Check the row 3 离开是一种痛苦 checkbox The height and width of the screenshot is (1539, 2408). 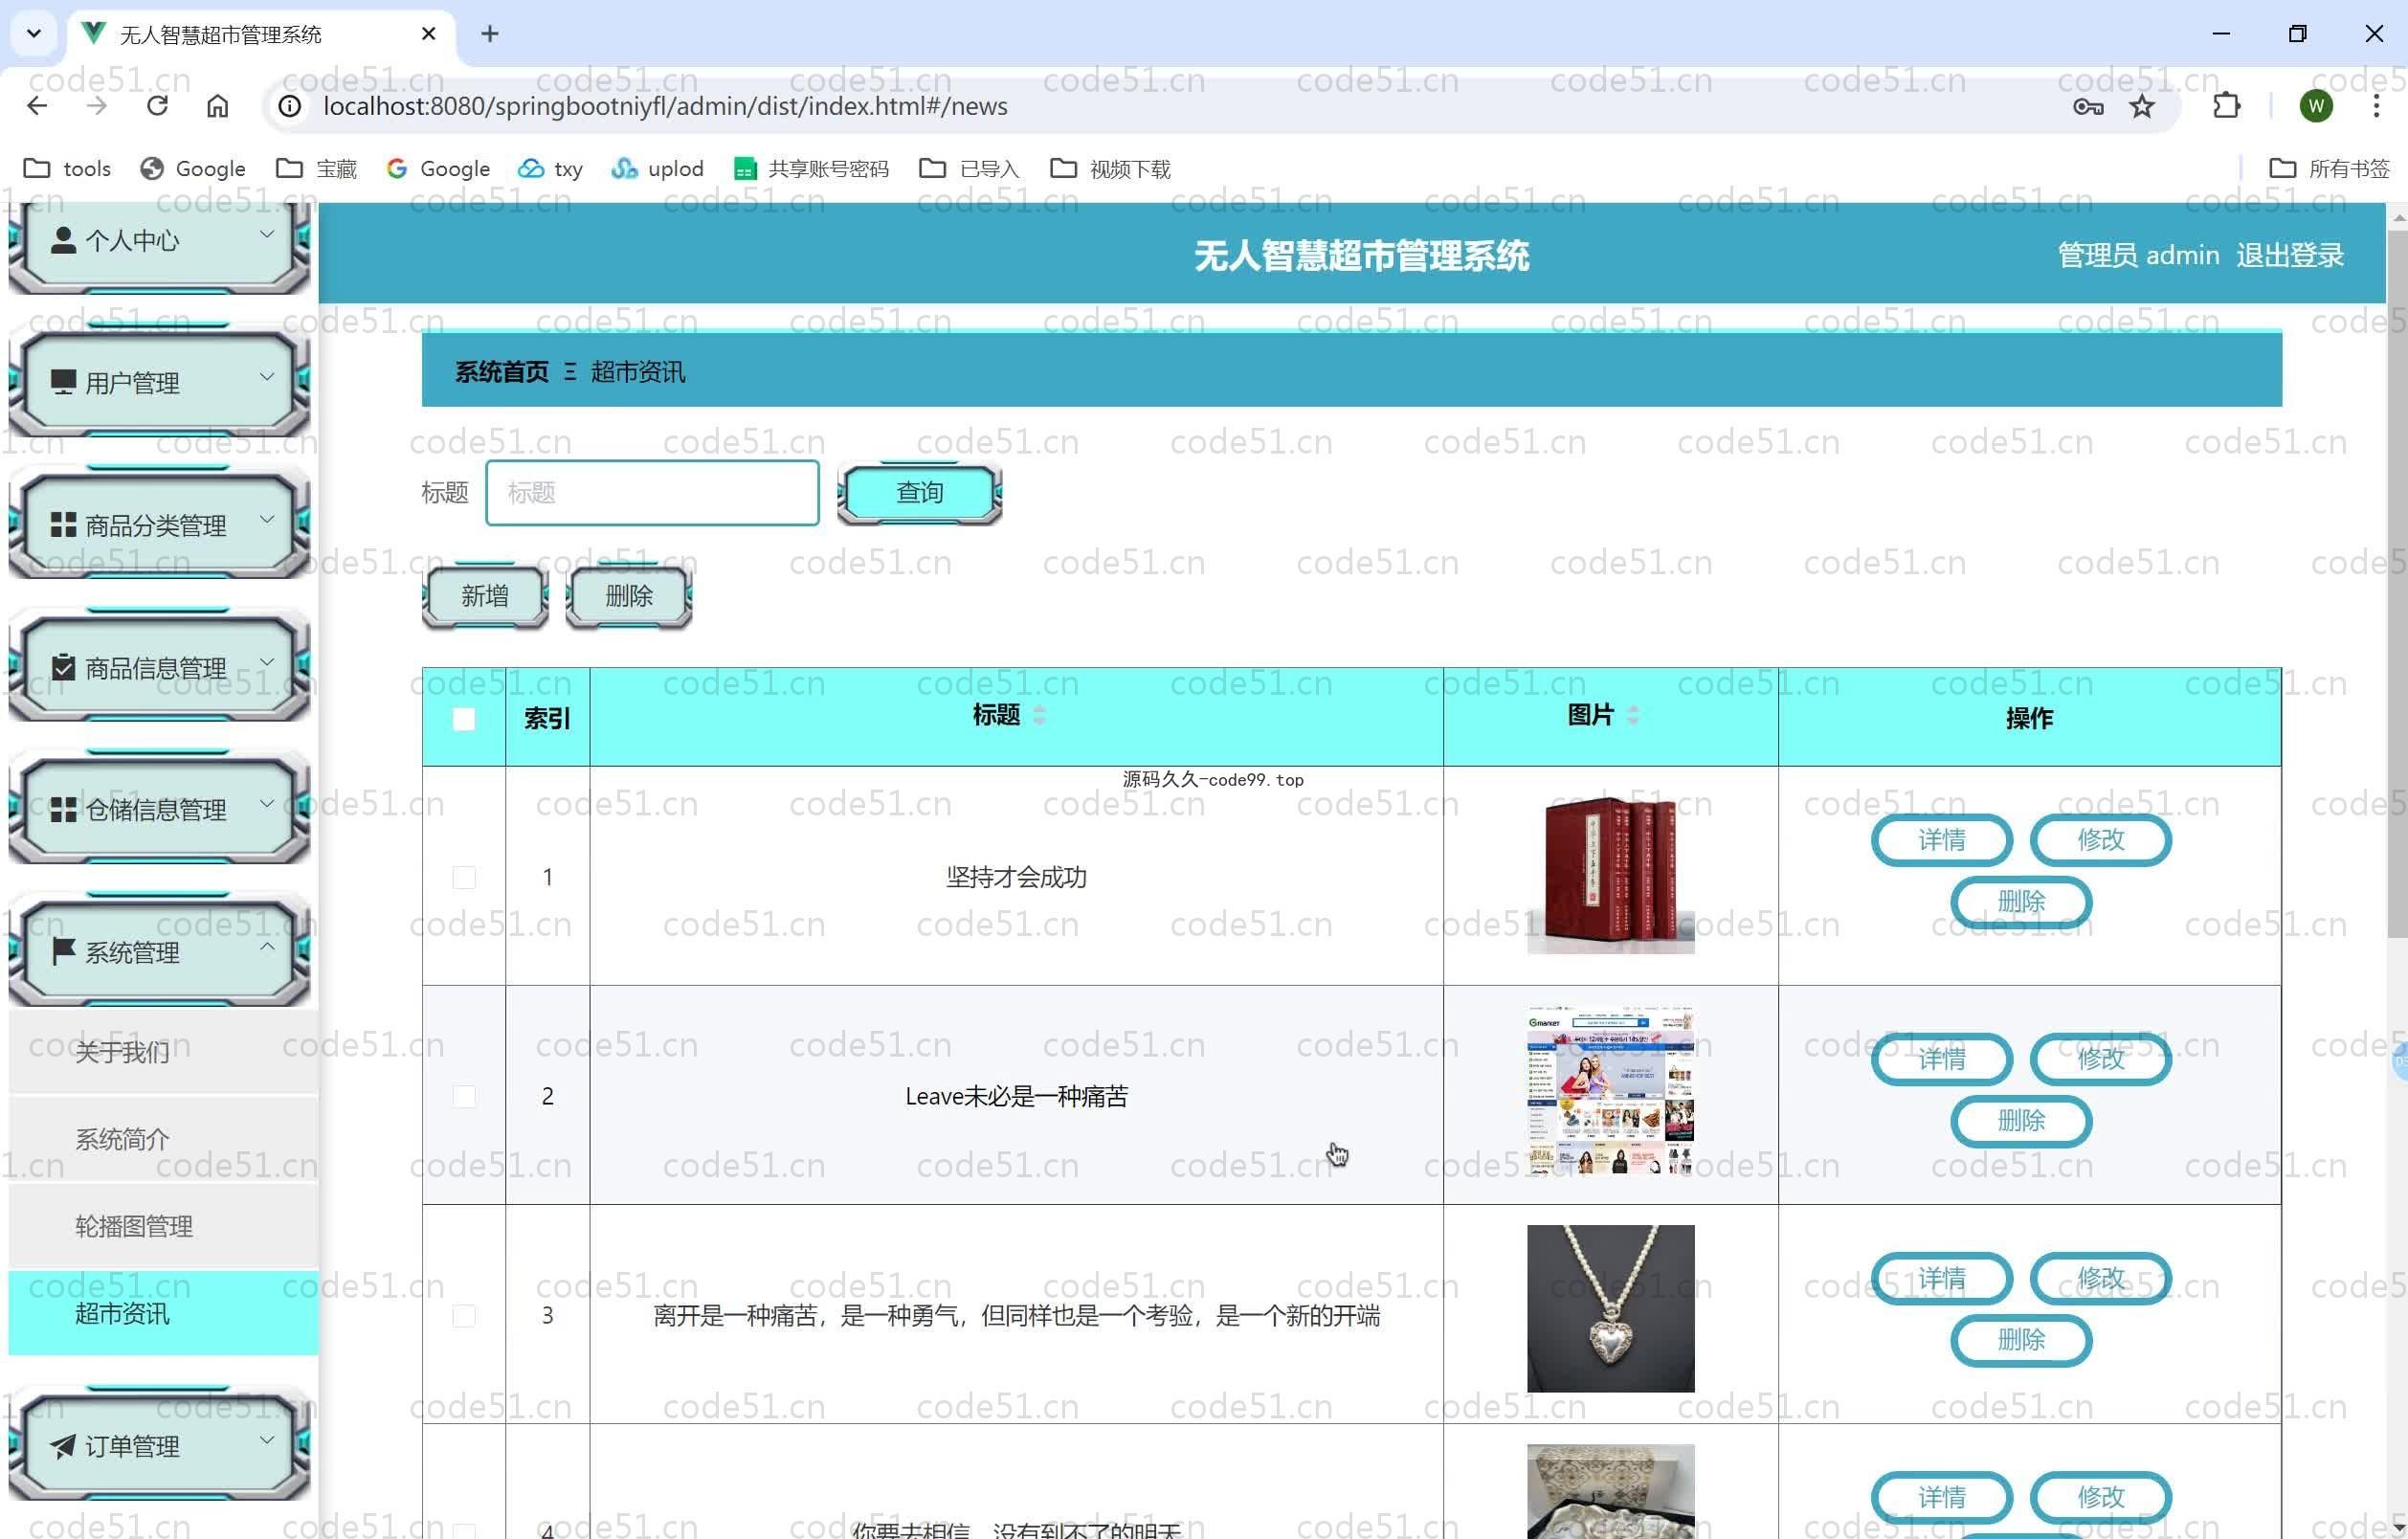464,1315
